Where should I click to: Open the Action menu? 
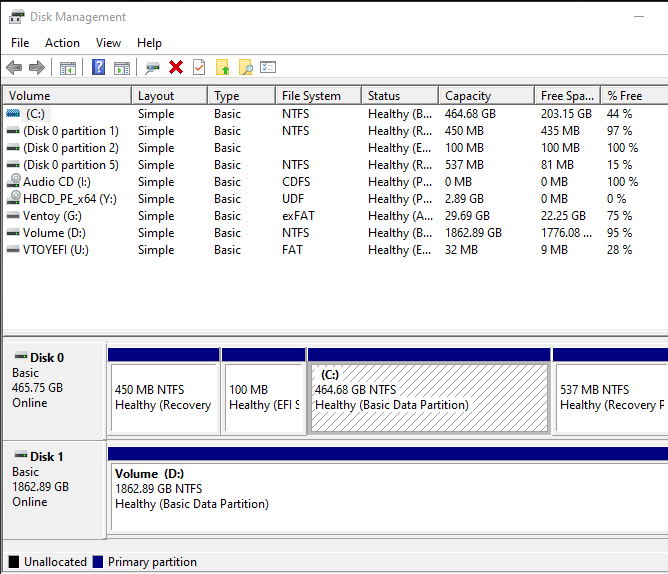62,43
